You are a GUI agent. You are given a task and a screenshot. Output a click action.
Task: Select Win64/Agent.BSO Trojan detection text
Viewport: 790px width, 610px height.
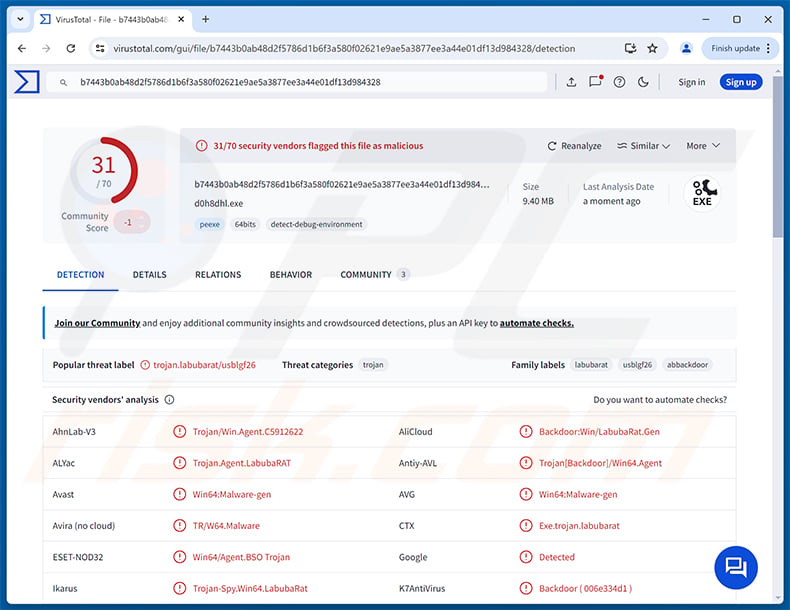241,557
